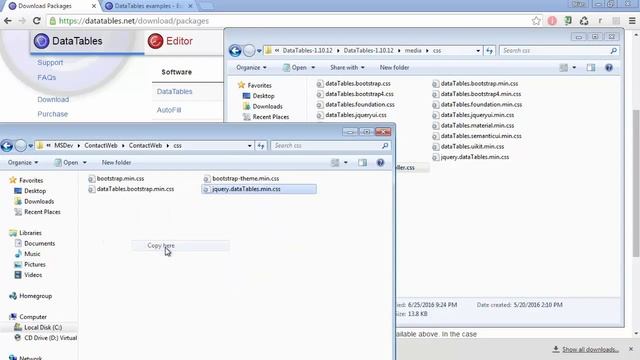Select bootstrap-theme.min.css file
This screenshot has width=640, height=360.
(241, 179)
